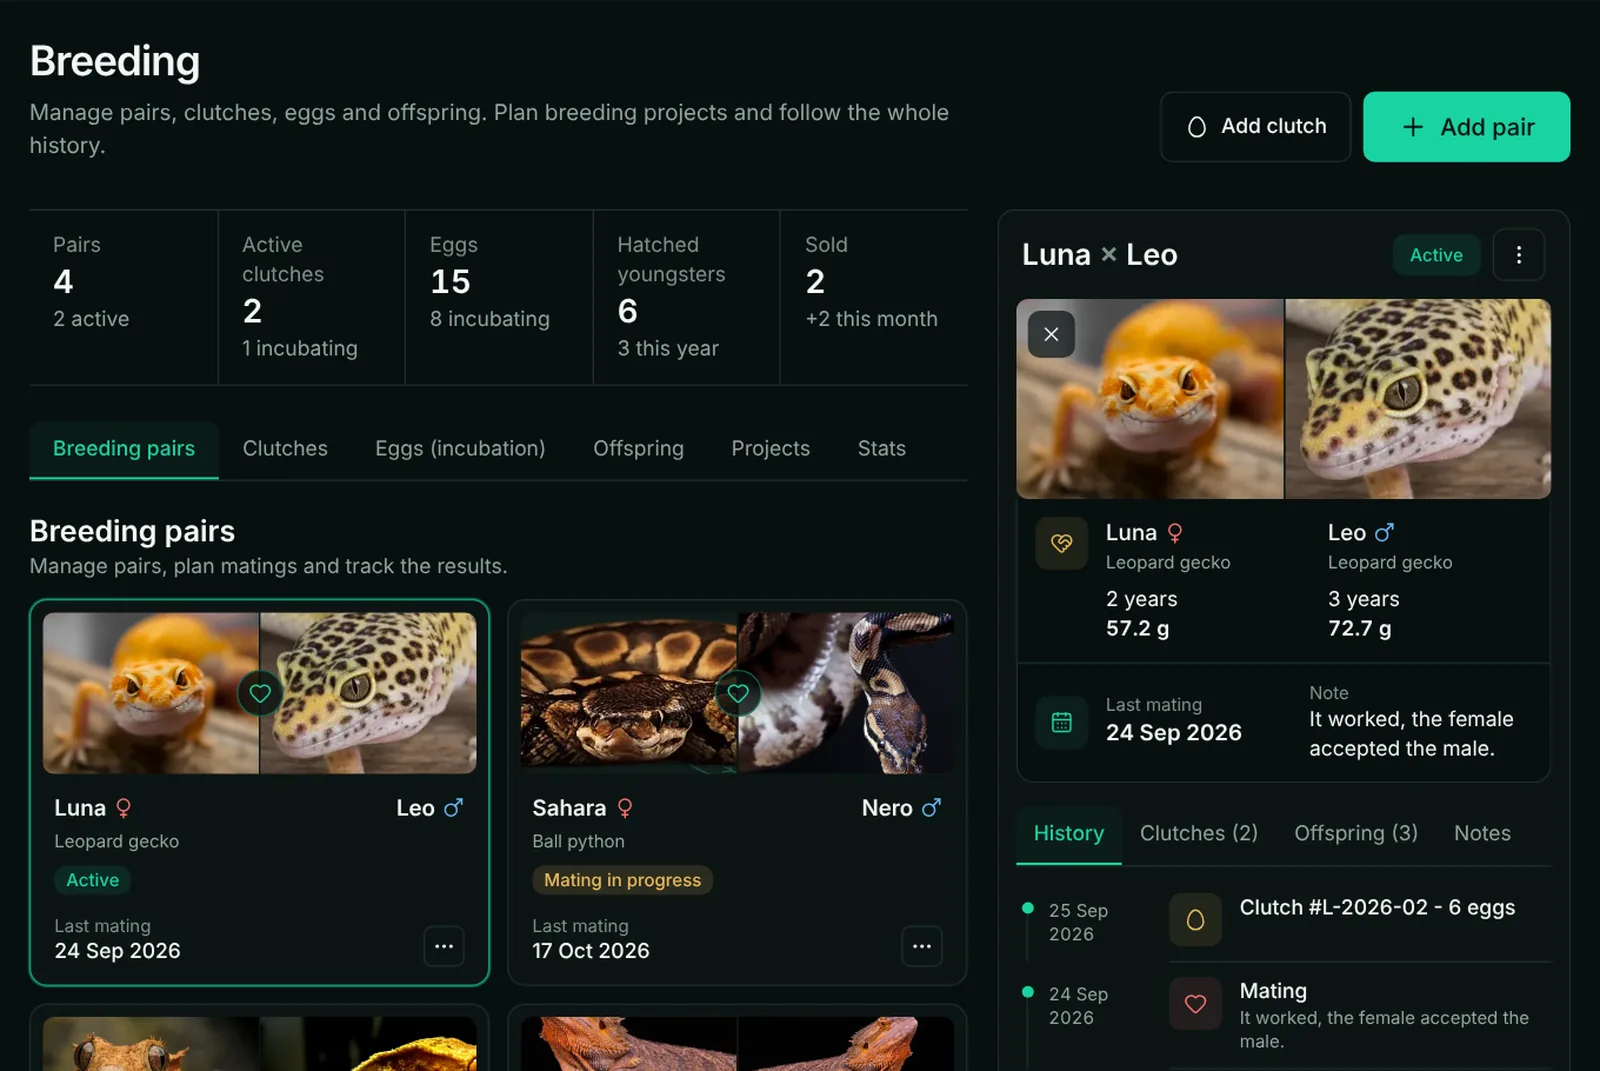This screenshot has width=1600, height=1071.
Task: Click the Active clutches stat tile
Action: click(312, 297)
